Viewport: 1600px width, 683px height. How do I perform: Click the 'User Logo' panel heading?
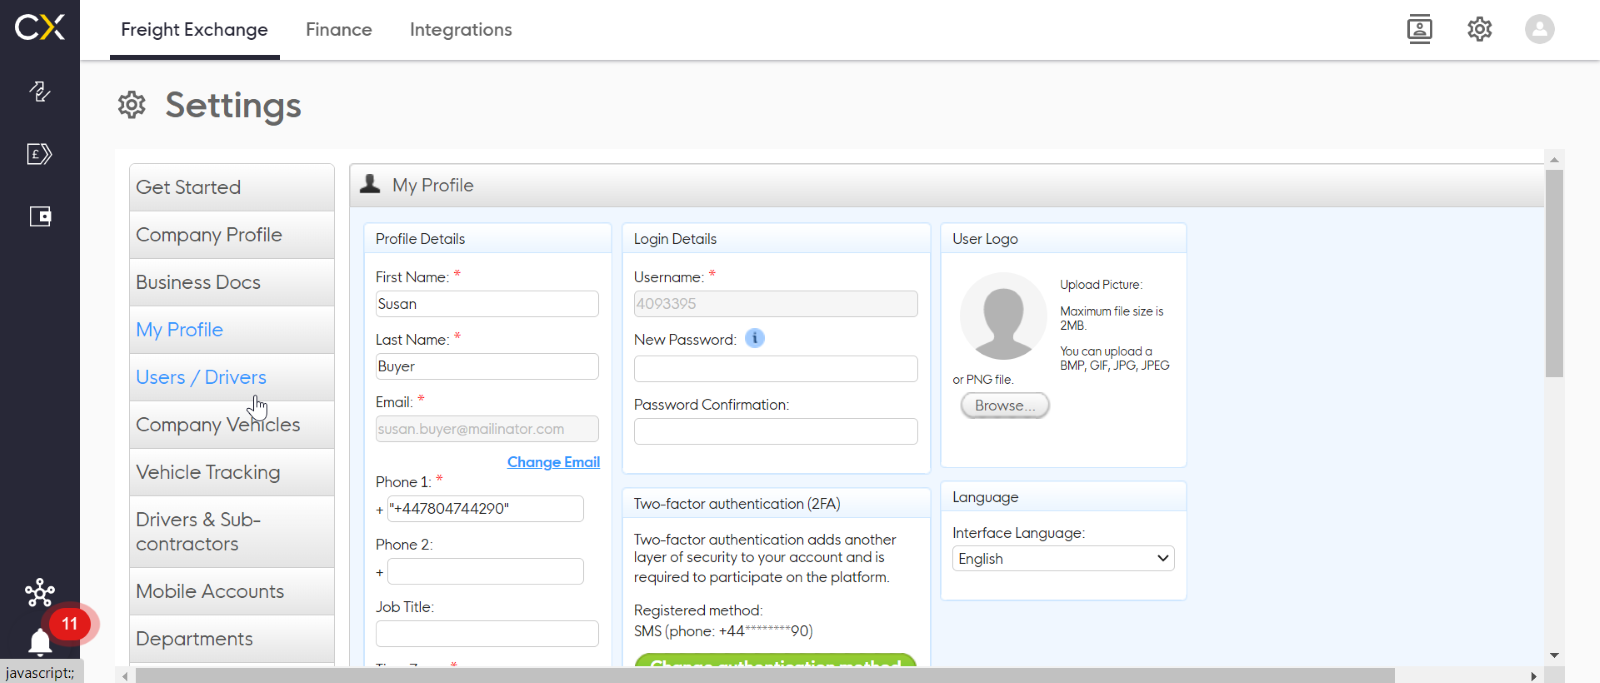[985, 239]
